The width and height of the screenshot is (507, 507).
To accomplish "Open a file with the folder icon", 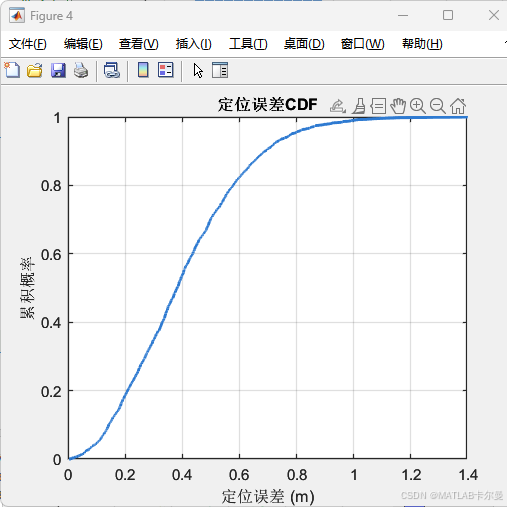I will click(35, 70).
